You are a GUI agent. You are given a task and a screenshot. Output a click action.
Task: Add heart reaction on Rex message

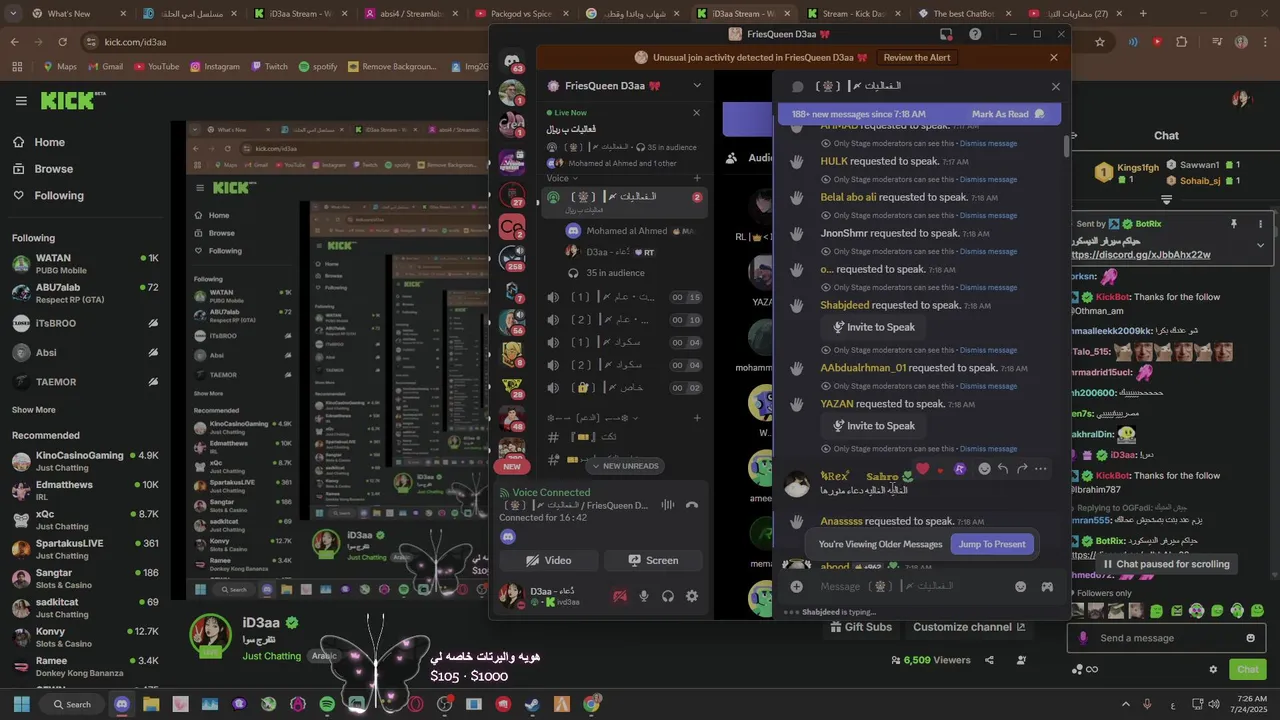click(x=922, y=468)
